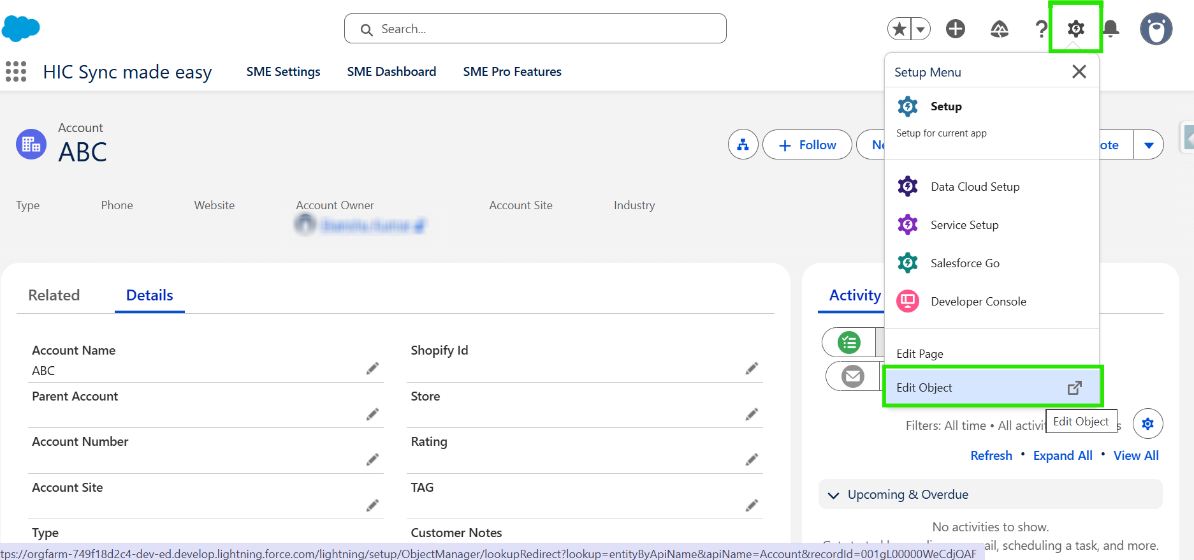View the Account Hierarchy icon

point(743,145)
